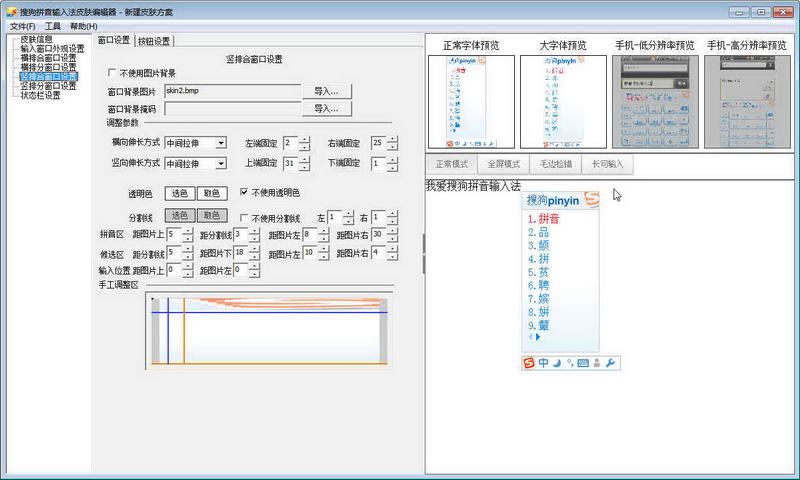Select 皮肤信息 in the tree

point(36,39)
